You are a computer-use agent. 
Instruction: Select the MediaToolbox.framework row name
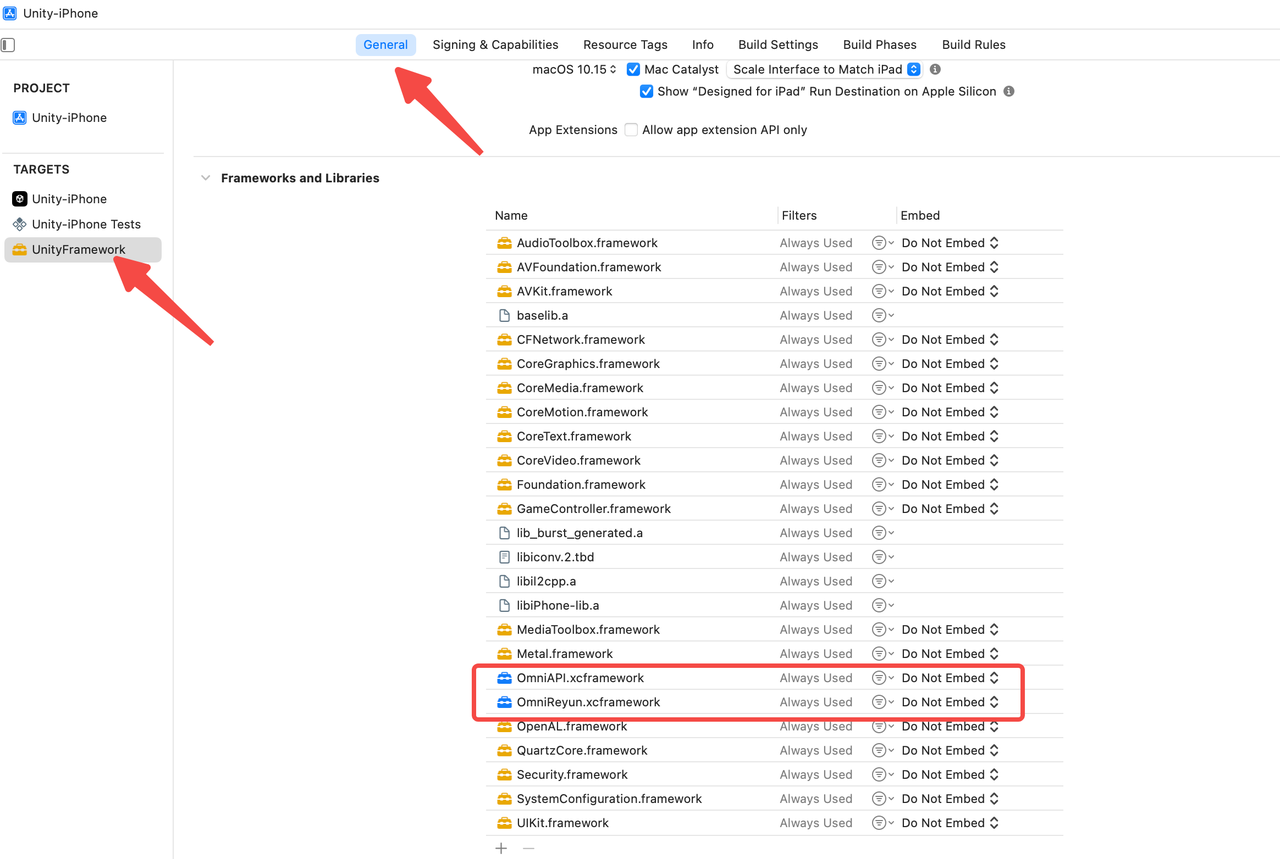pyautogui.click(x=588, y=630)
